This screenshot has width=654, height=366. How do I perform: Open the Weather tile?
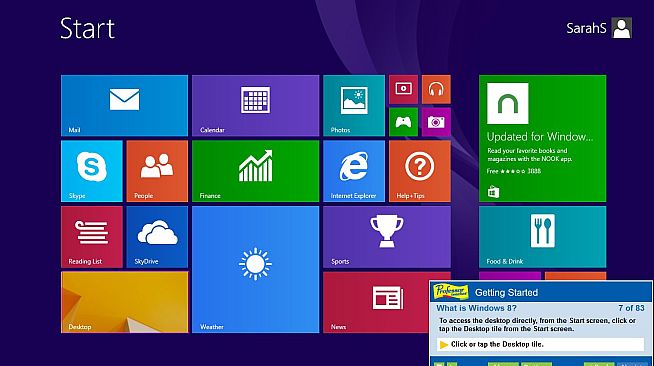point(255,269)
